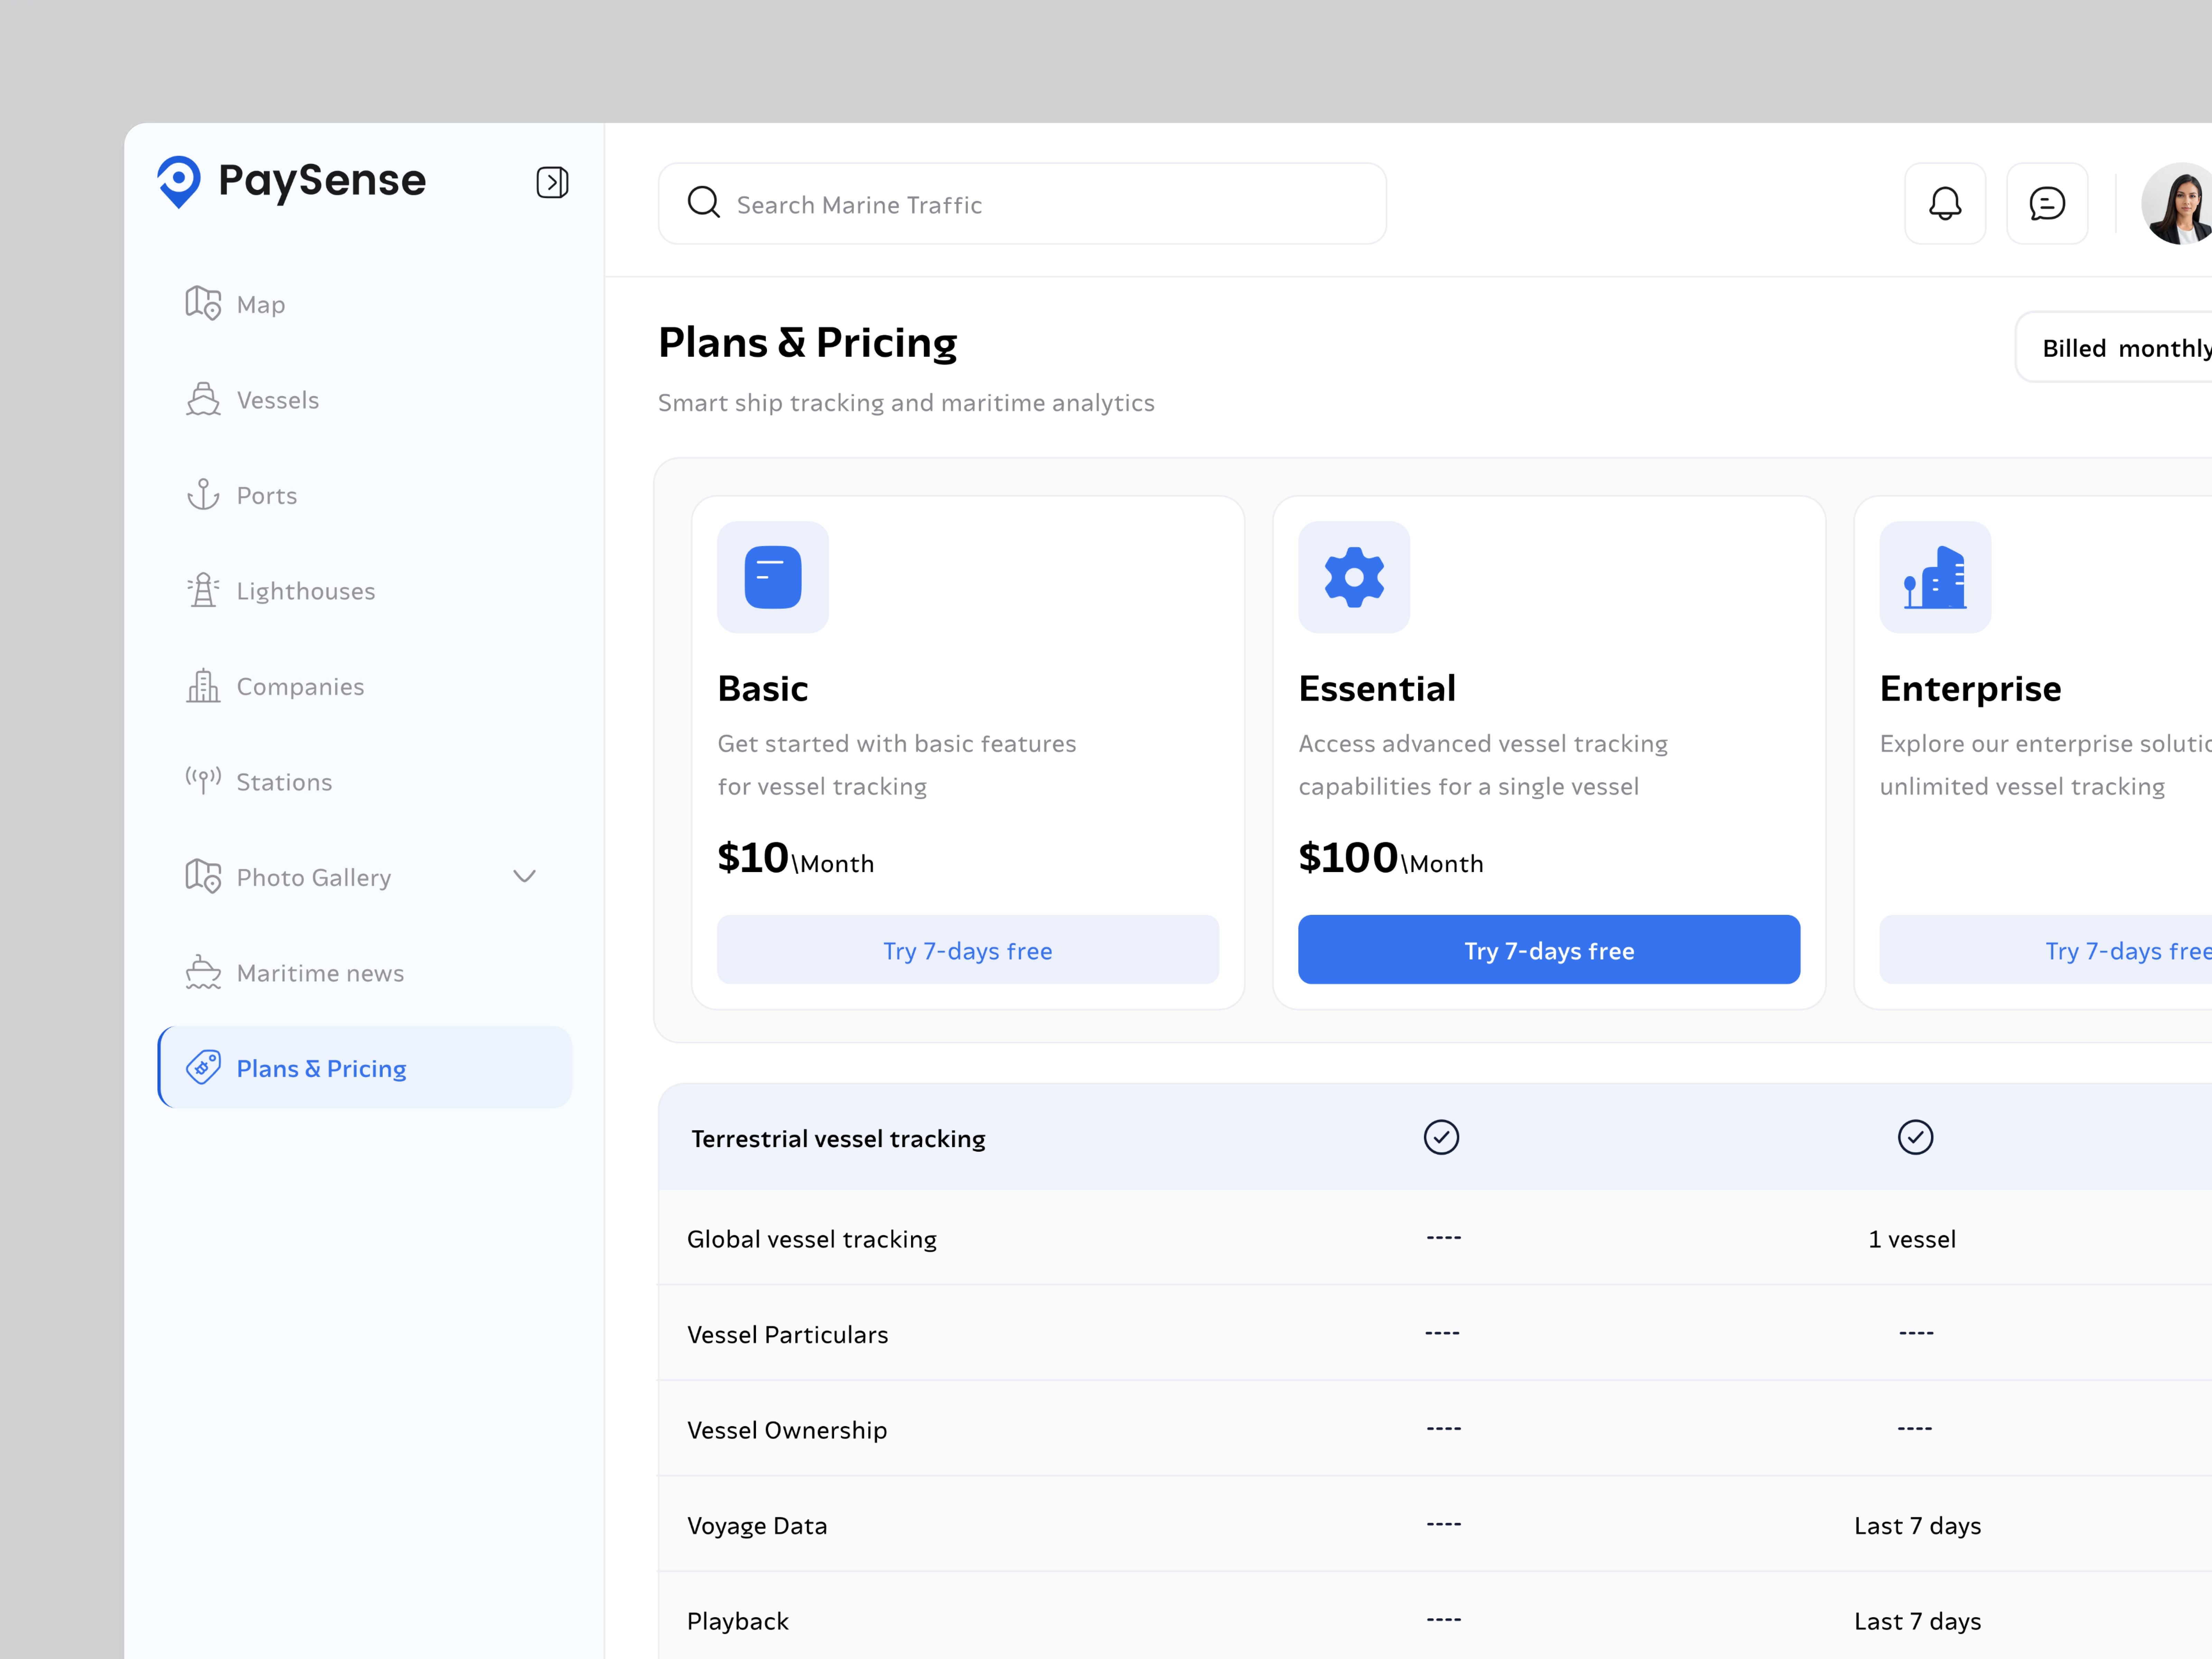Screen dimensions: 2212x1659
Task: Click the Vessels ship icon
Action: 203,399
